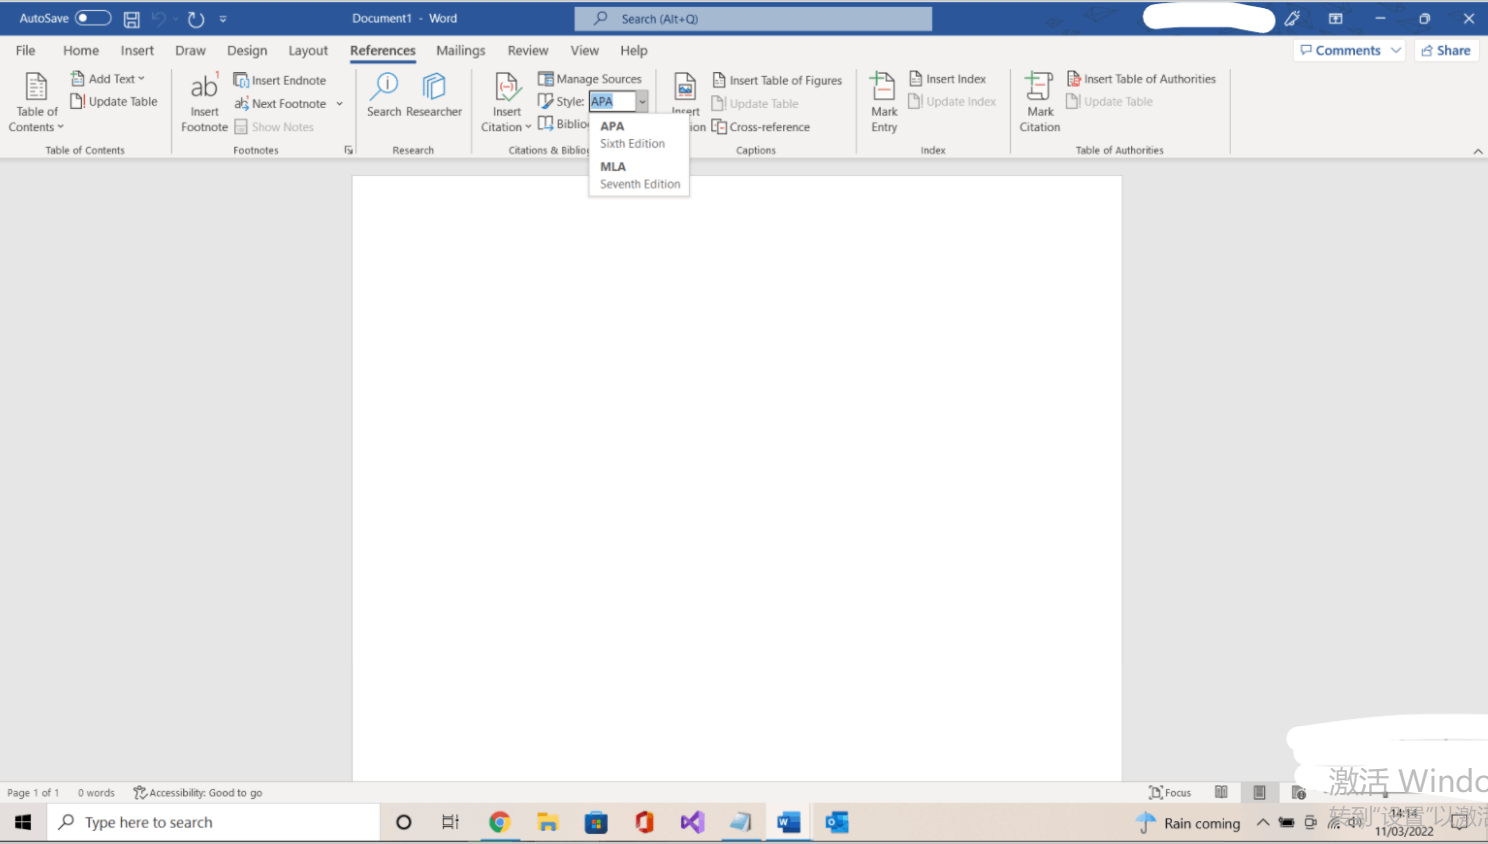Open the File menu
Image resolution: width=1488 pixels, height=844 pixels.
pos(25,50)
